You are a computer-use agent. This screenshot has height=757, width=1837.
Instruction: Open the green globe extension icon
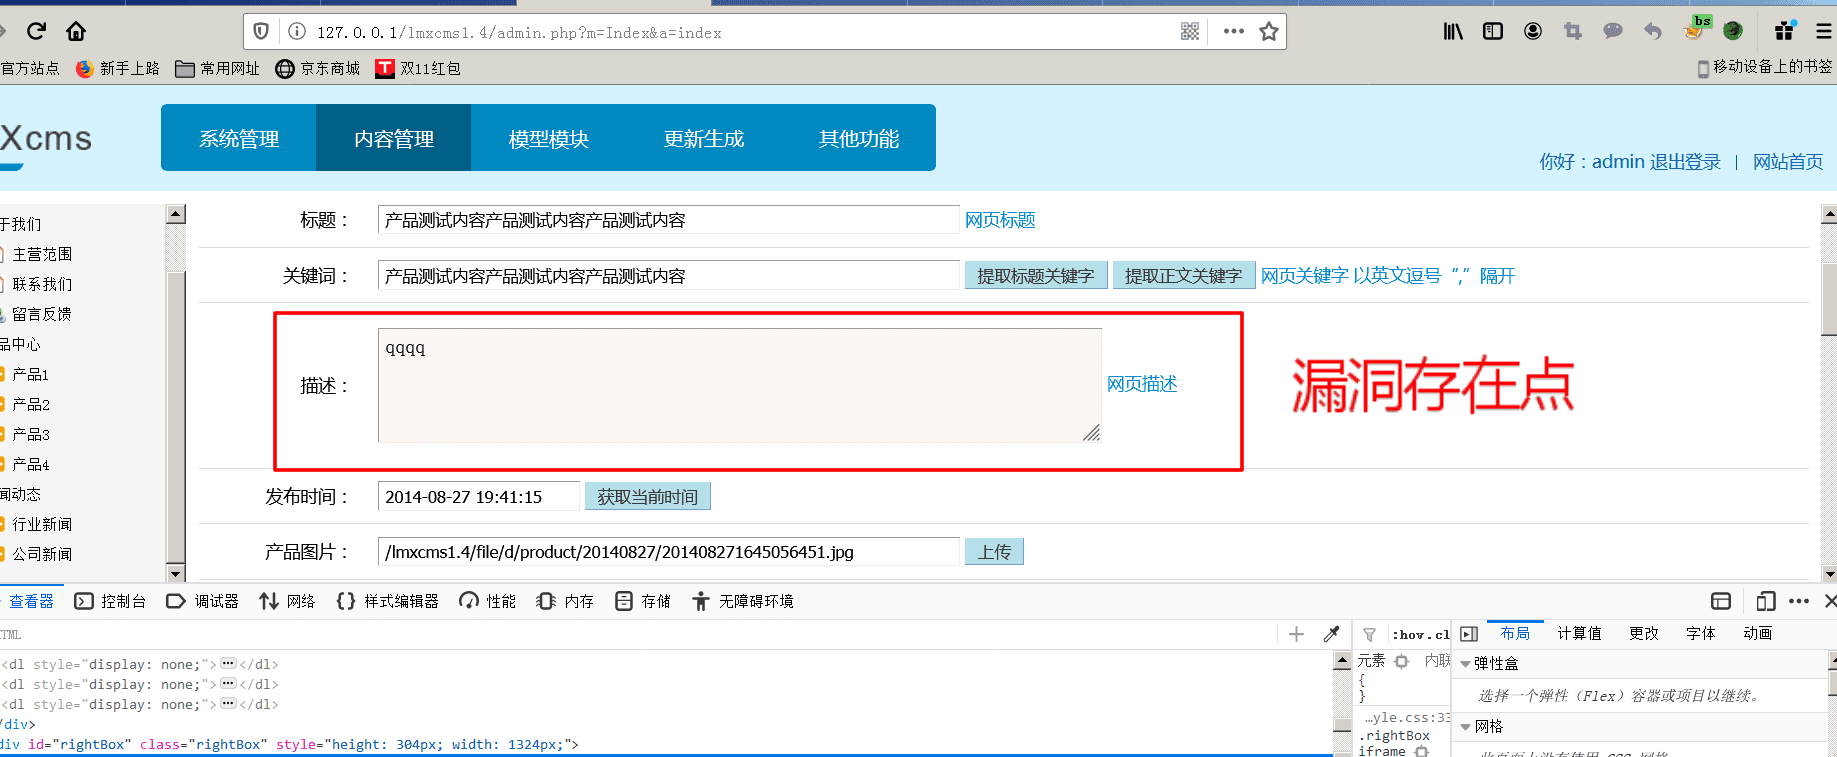coord(1733,32)
